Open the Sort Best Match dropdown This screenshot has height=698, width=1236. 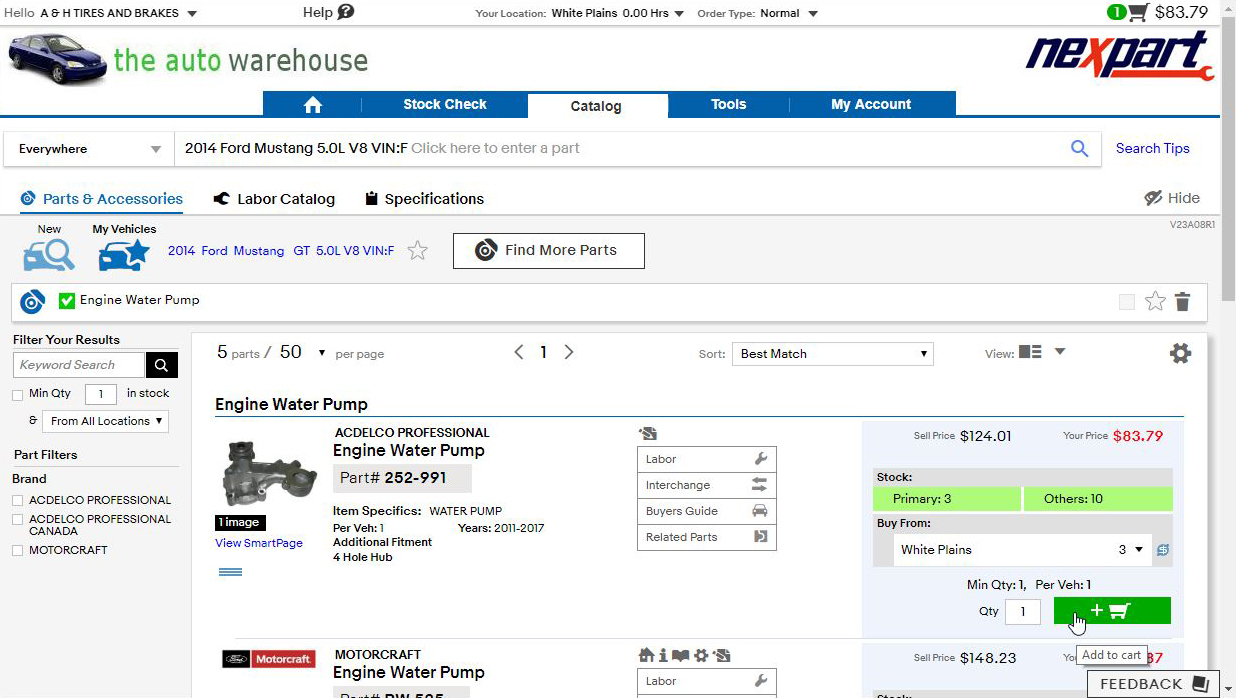[x=832, y=354]
